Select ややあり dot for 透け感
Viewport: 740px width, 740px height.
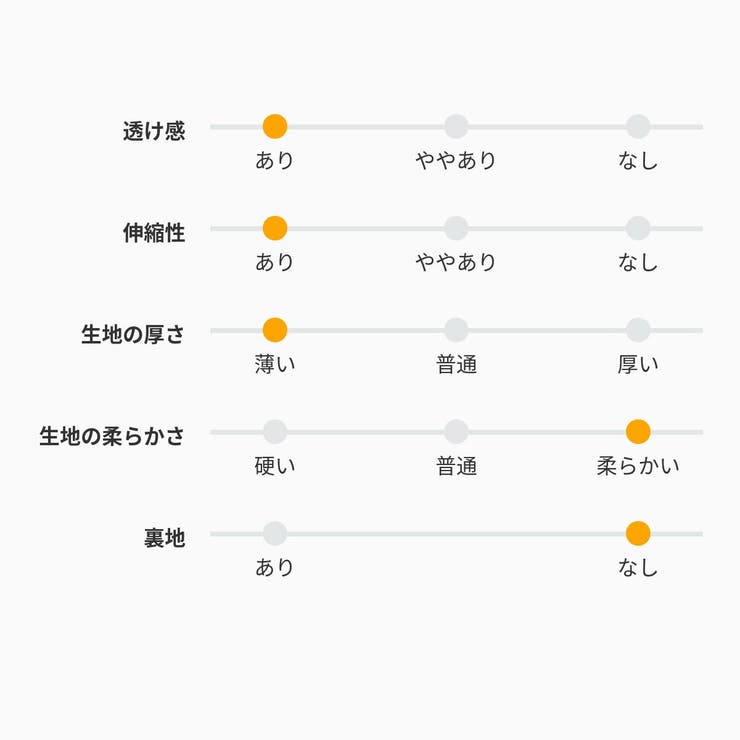pos(456,126)
